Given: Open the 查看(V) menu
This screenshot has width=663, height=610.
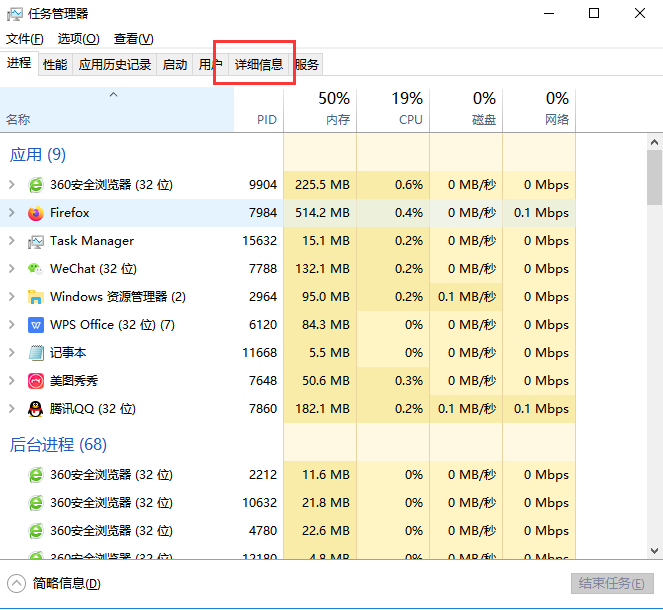Looking at the screenshot, I should click(133, 39).
